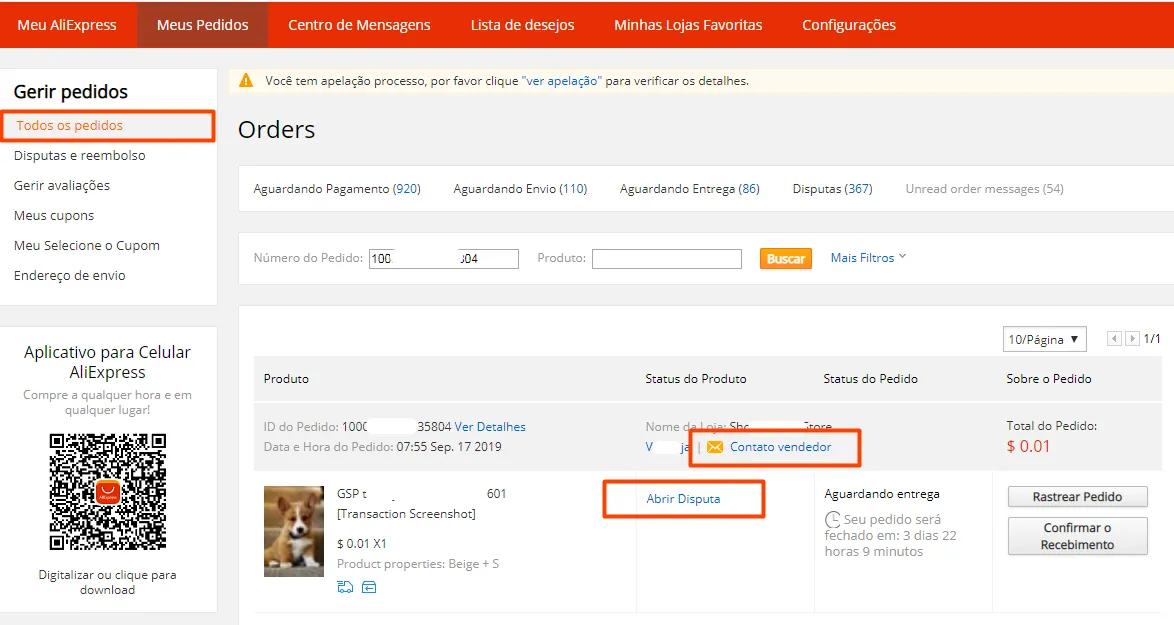Open the 10/Página dropdown

(x=1044, y=339)
